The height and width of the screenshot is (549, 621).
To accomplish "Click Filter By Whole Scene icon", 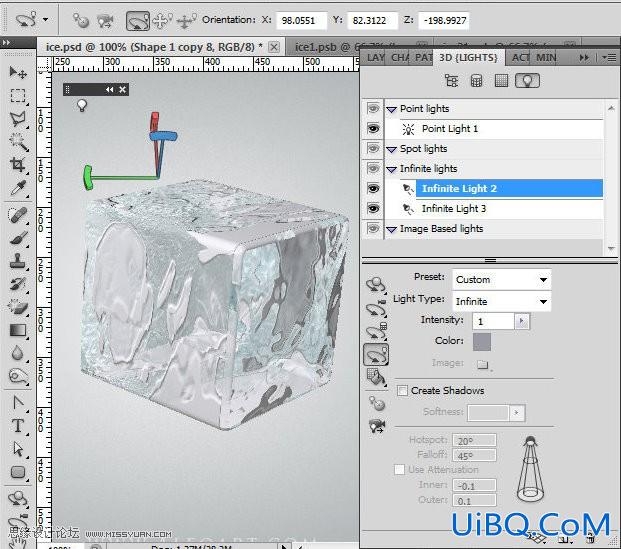I will tap(451, 81).
